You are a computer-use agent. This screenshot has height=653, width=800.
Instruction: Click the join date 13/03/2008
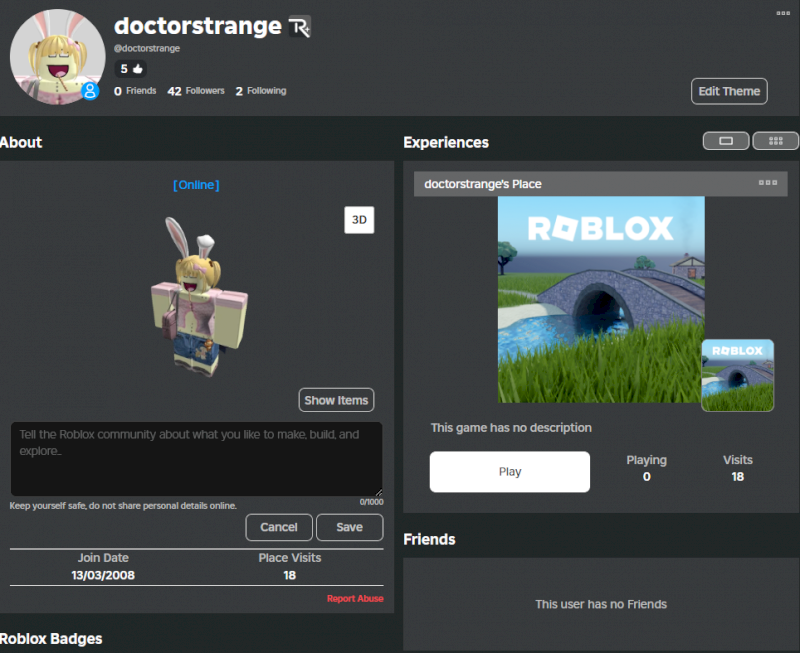pos(103,575)
